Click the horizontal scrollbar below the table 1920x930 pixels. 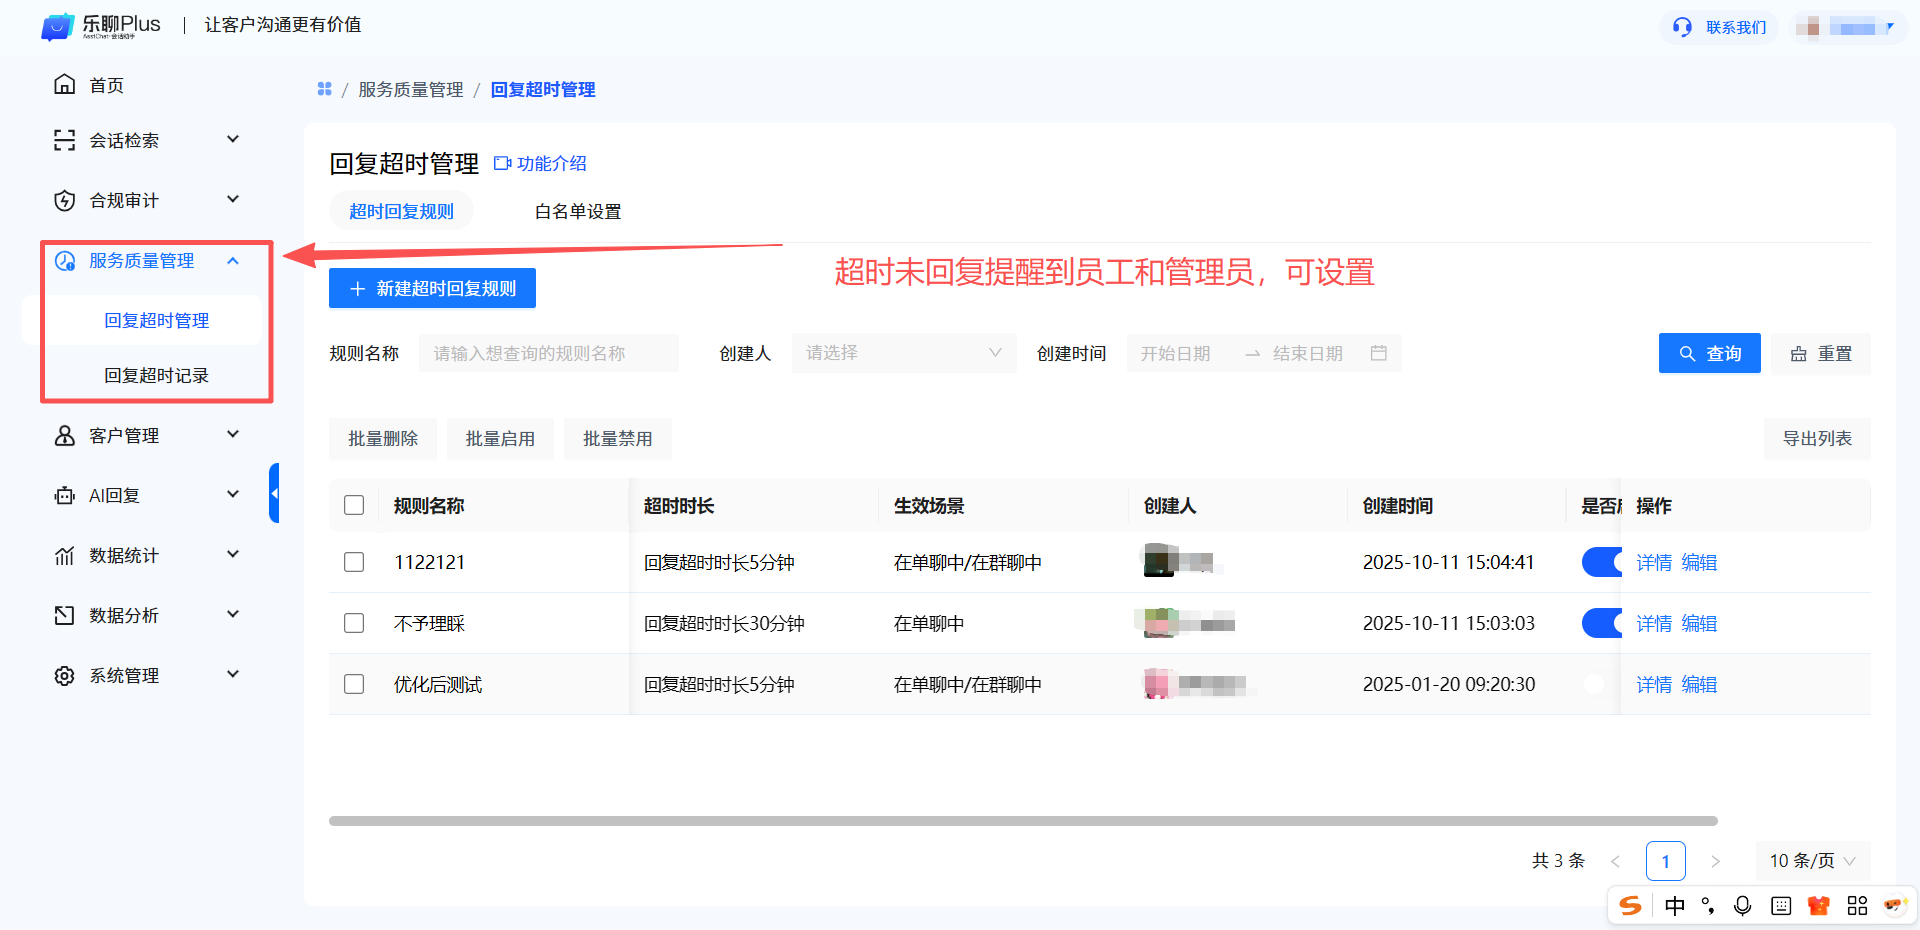tap(1022, 821)
